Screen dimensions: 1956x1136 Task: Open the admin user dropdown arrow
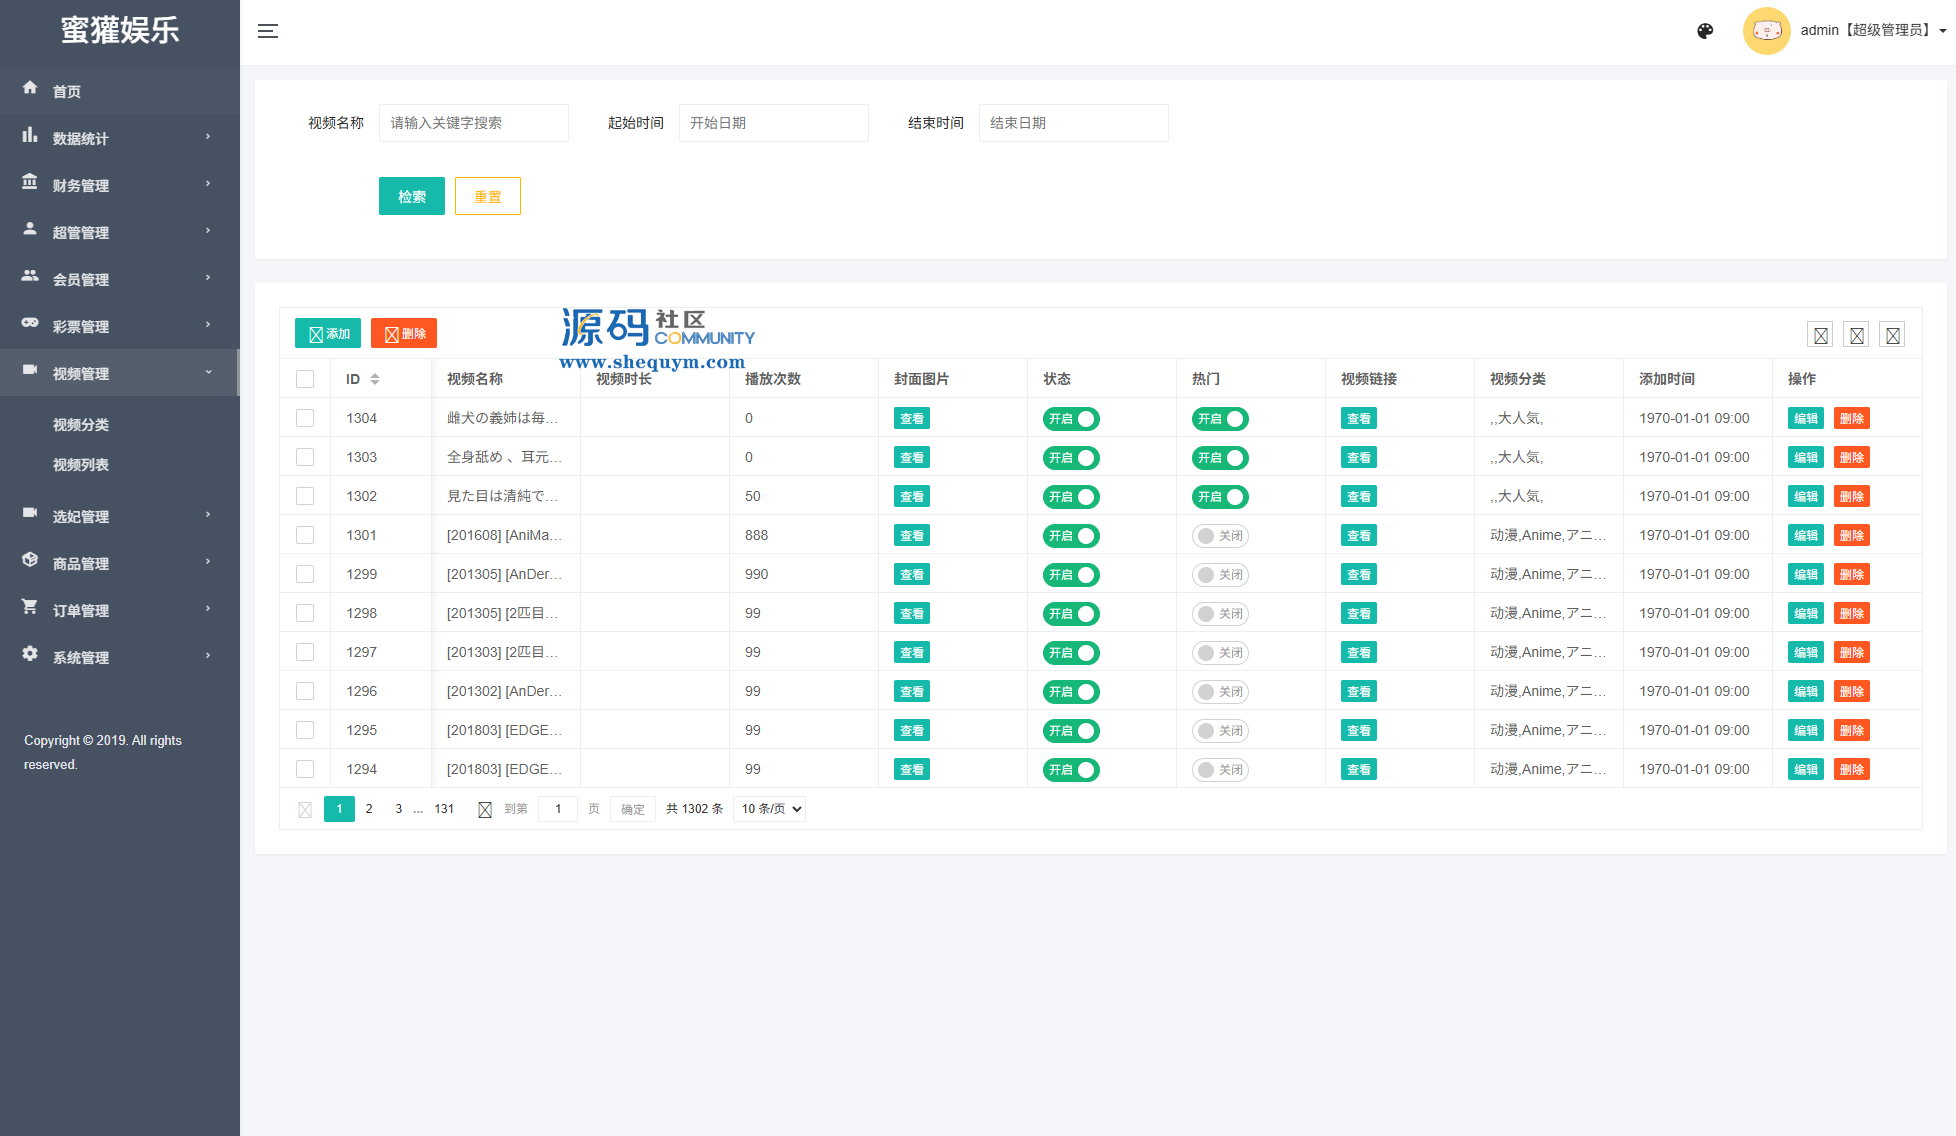(x=1942, y=31)
